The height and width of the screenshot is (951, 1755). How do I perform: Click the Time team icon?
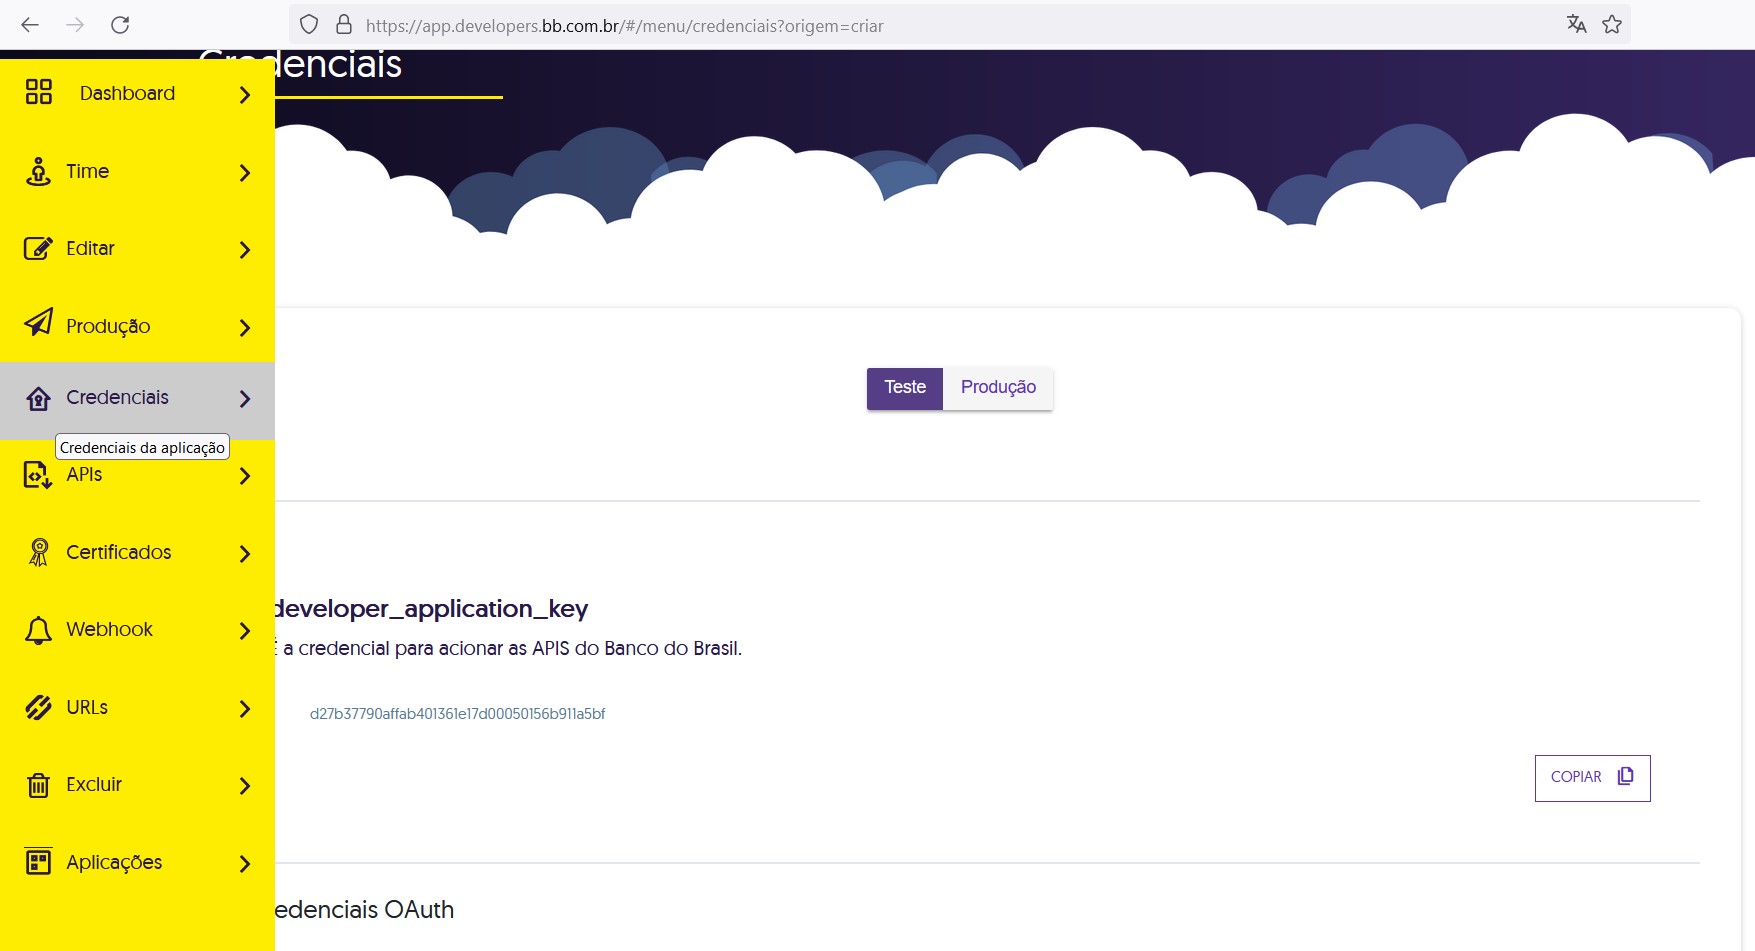tap(39, 172)
